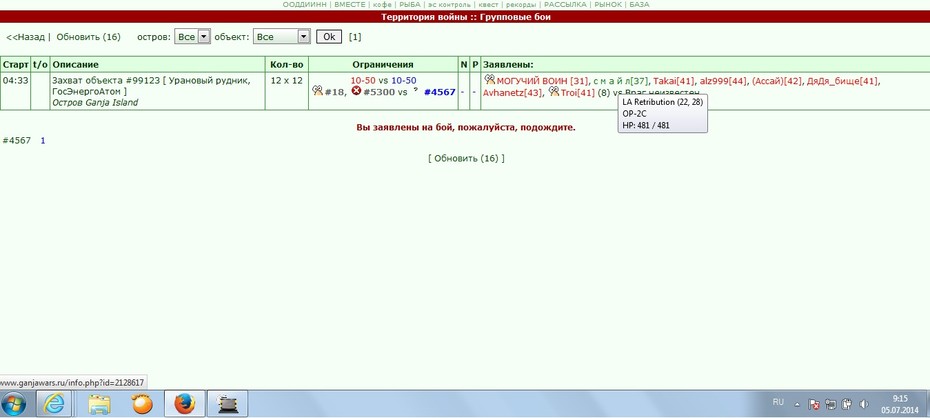
Task: Open page [1] link
Action: point(355,37)
